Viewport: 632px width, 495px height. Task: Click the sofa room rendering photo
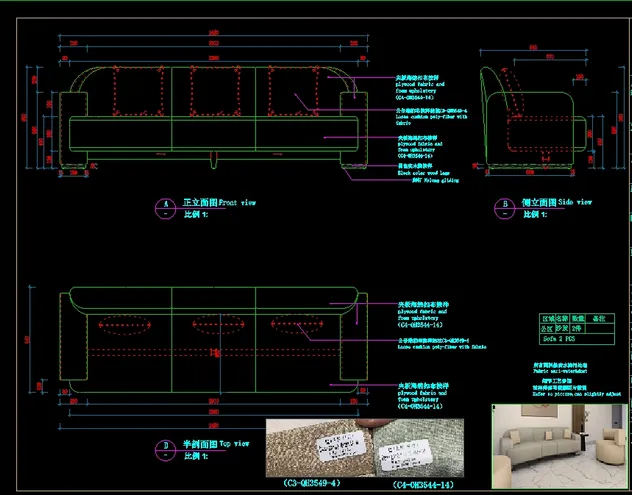pyautogui.click(x=560, y=446)
